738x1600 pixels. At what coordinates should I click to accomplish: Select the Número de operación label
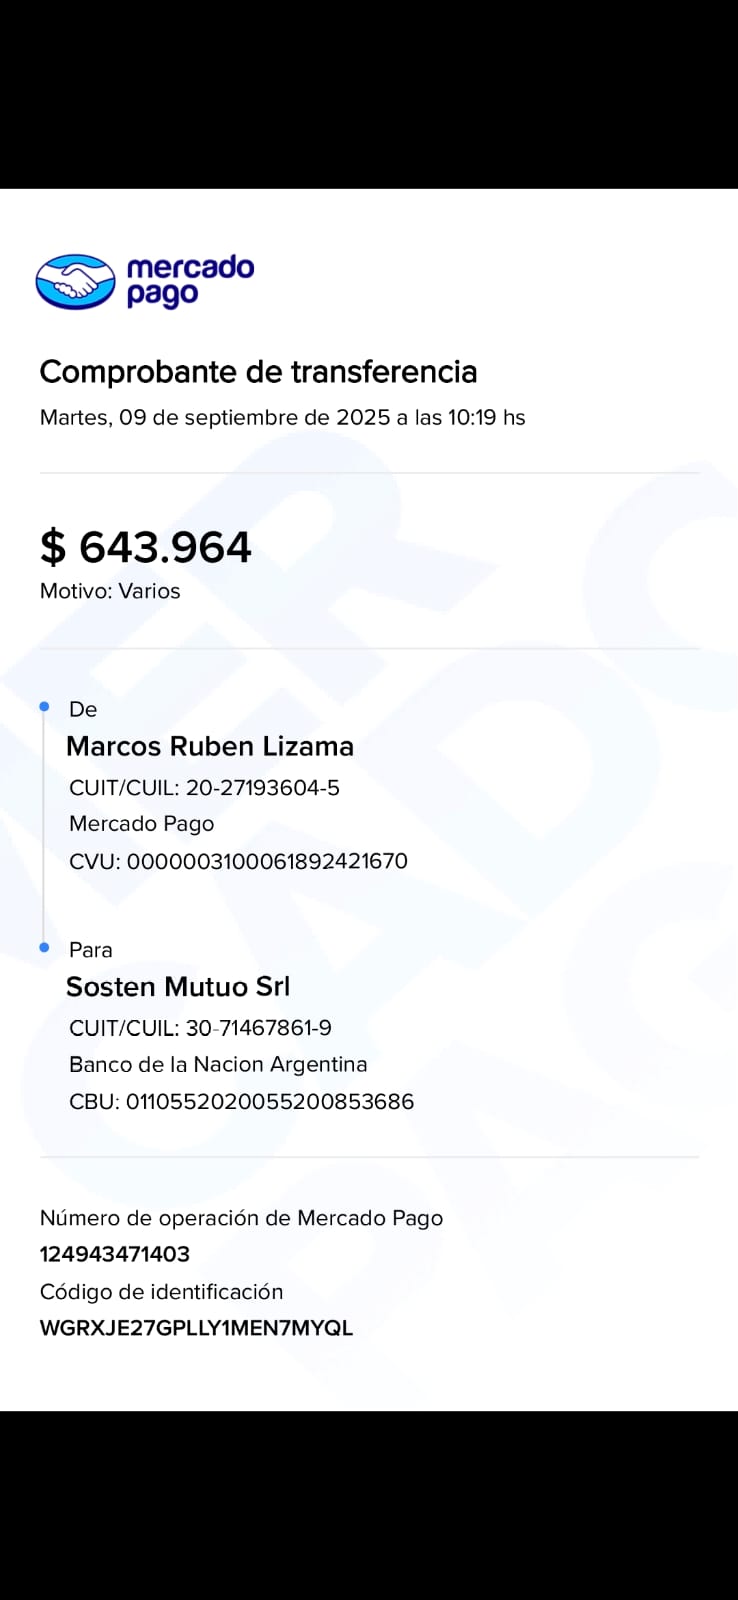tap(241, 1218)
